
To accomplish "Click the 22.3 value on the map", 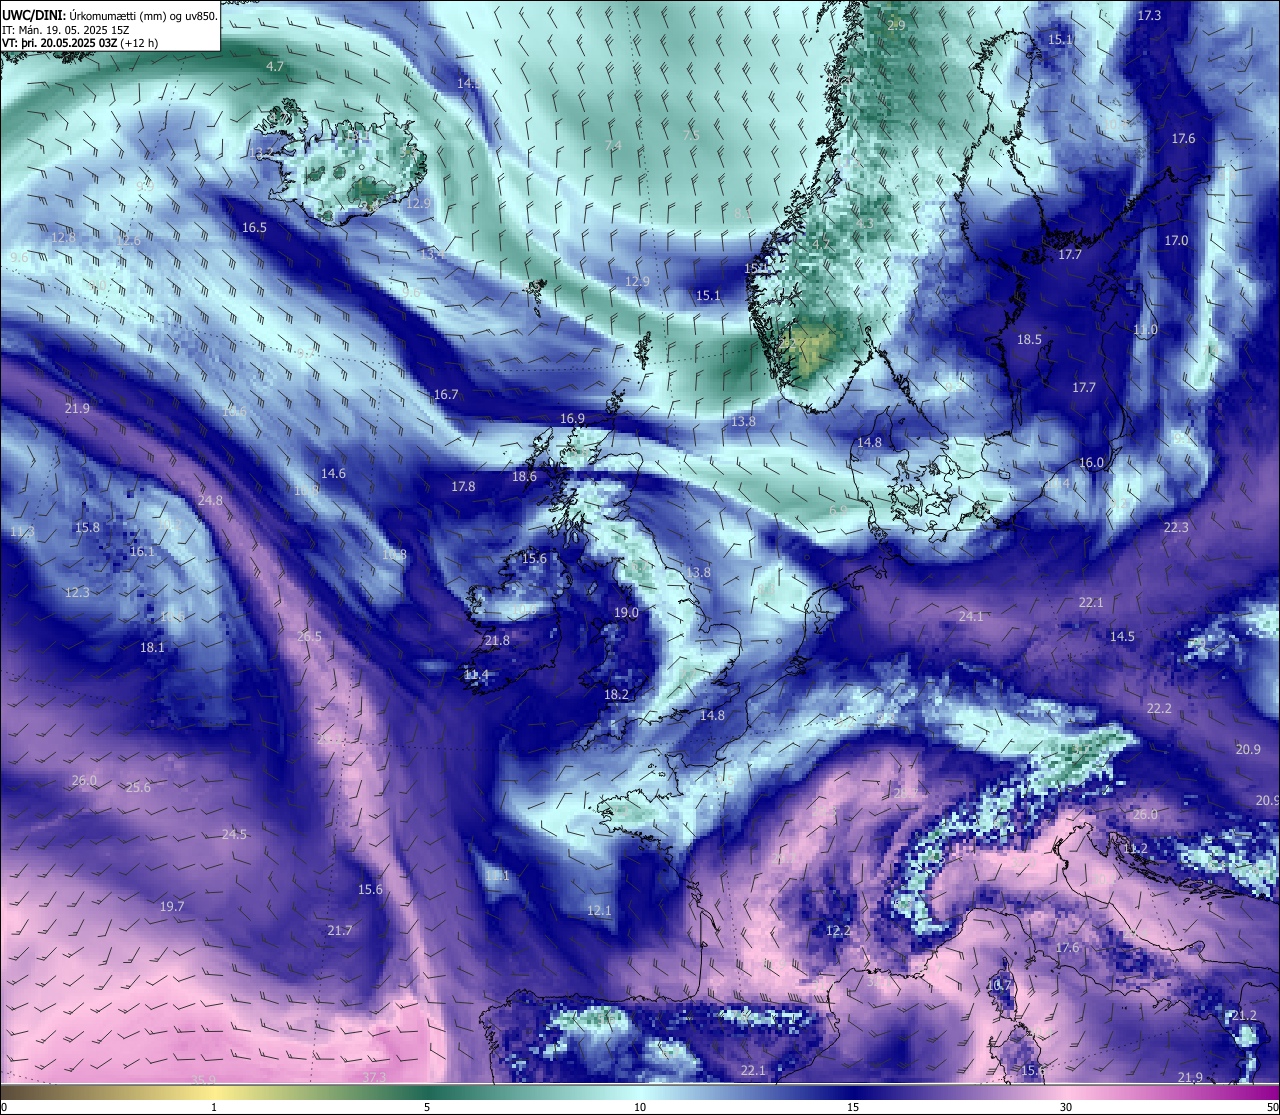I will [x=1176, y=528].
